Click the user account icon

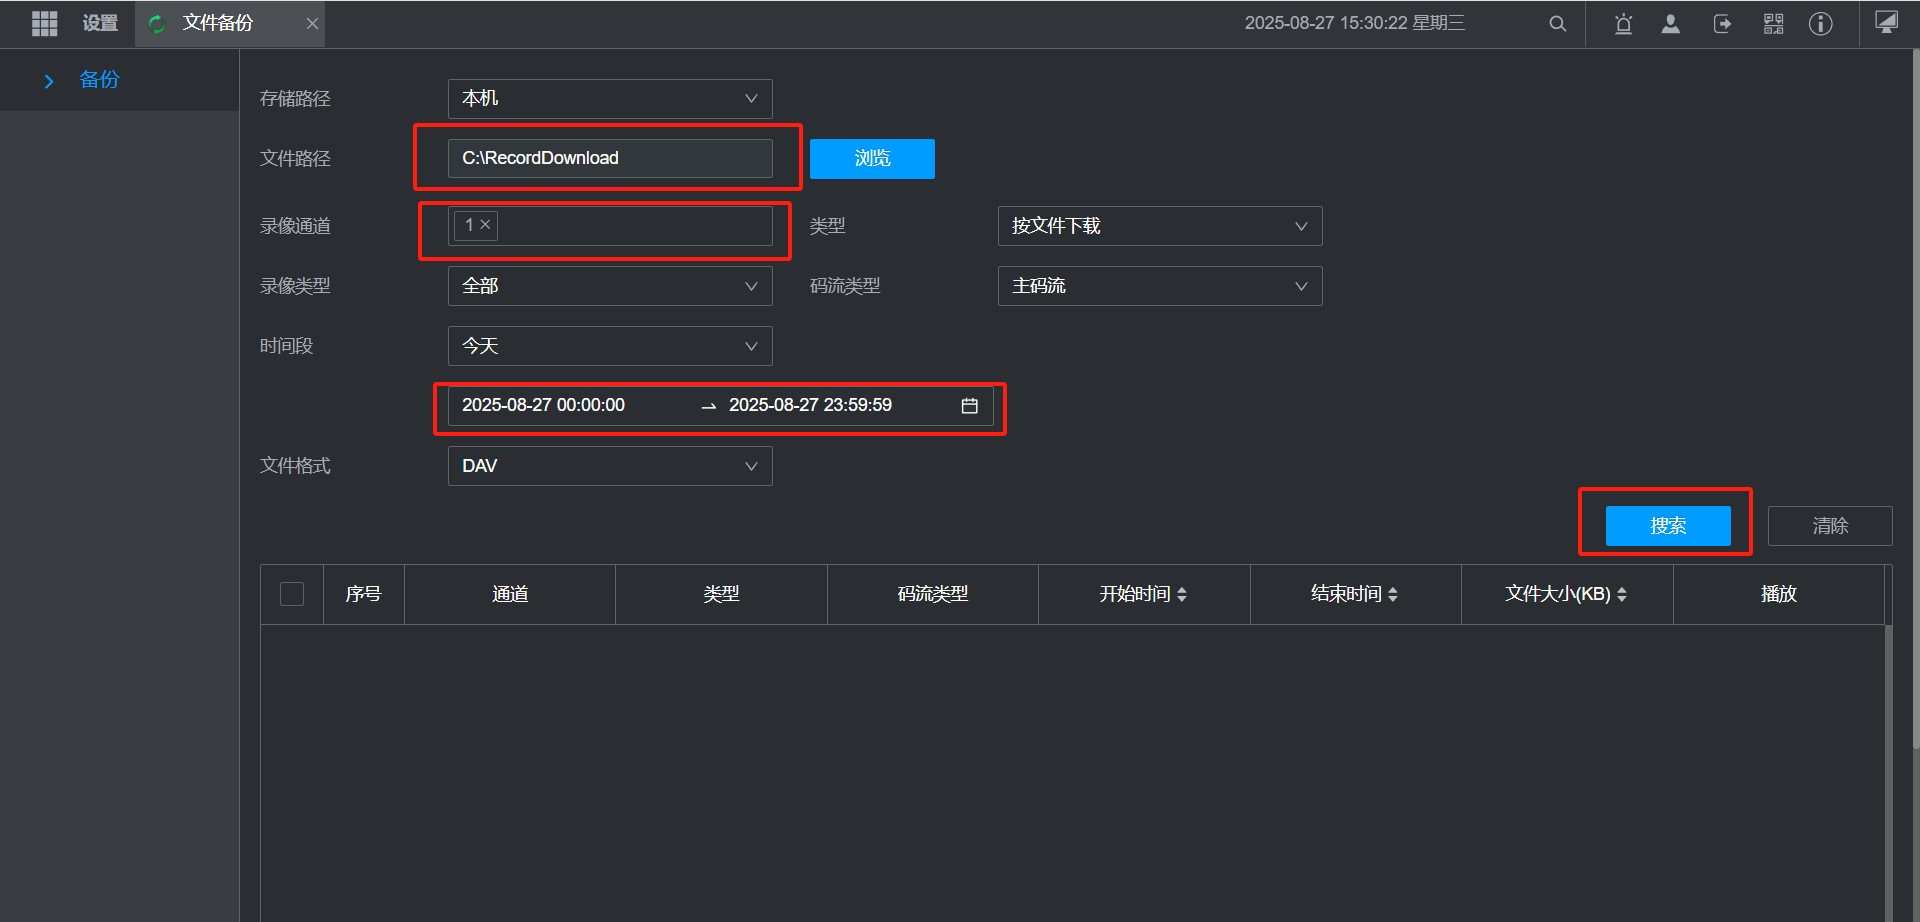click(x=1670, y=24)
